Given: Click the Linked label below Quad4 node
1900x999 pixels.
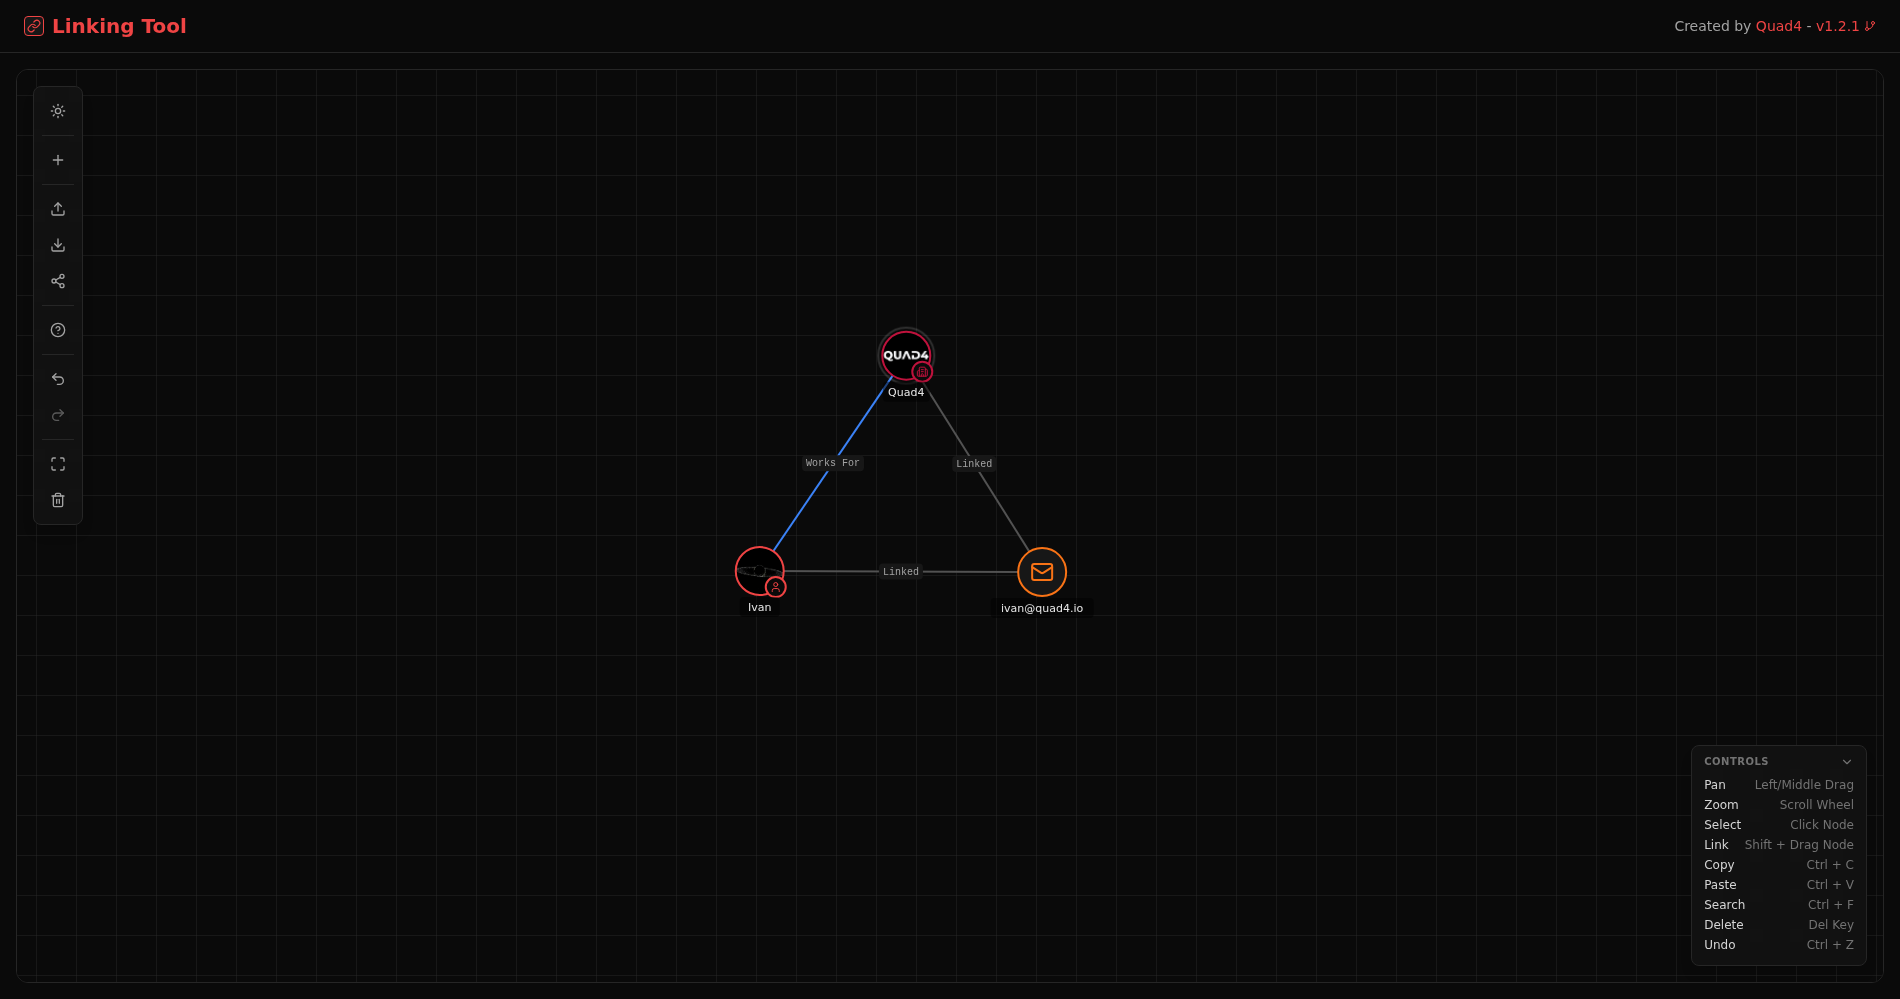Looking at the screenshot, I should click(x=973, y=463).
